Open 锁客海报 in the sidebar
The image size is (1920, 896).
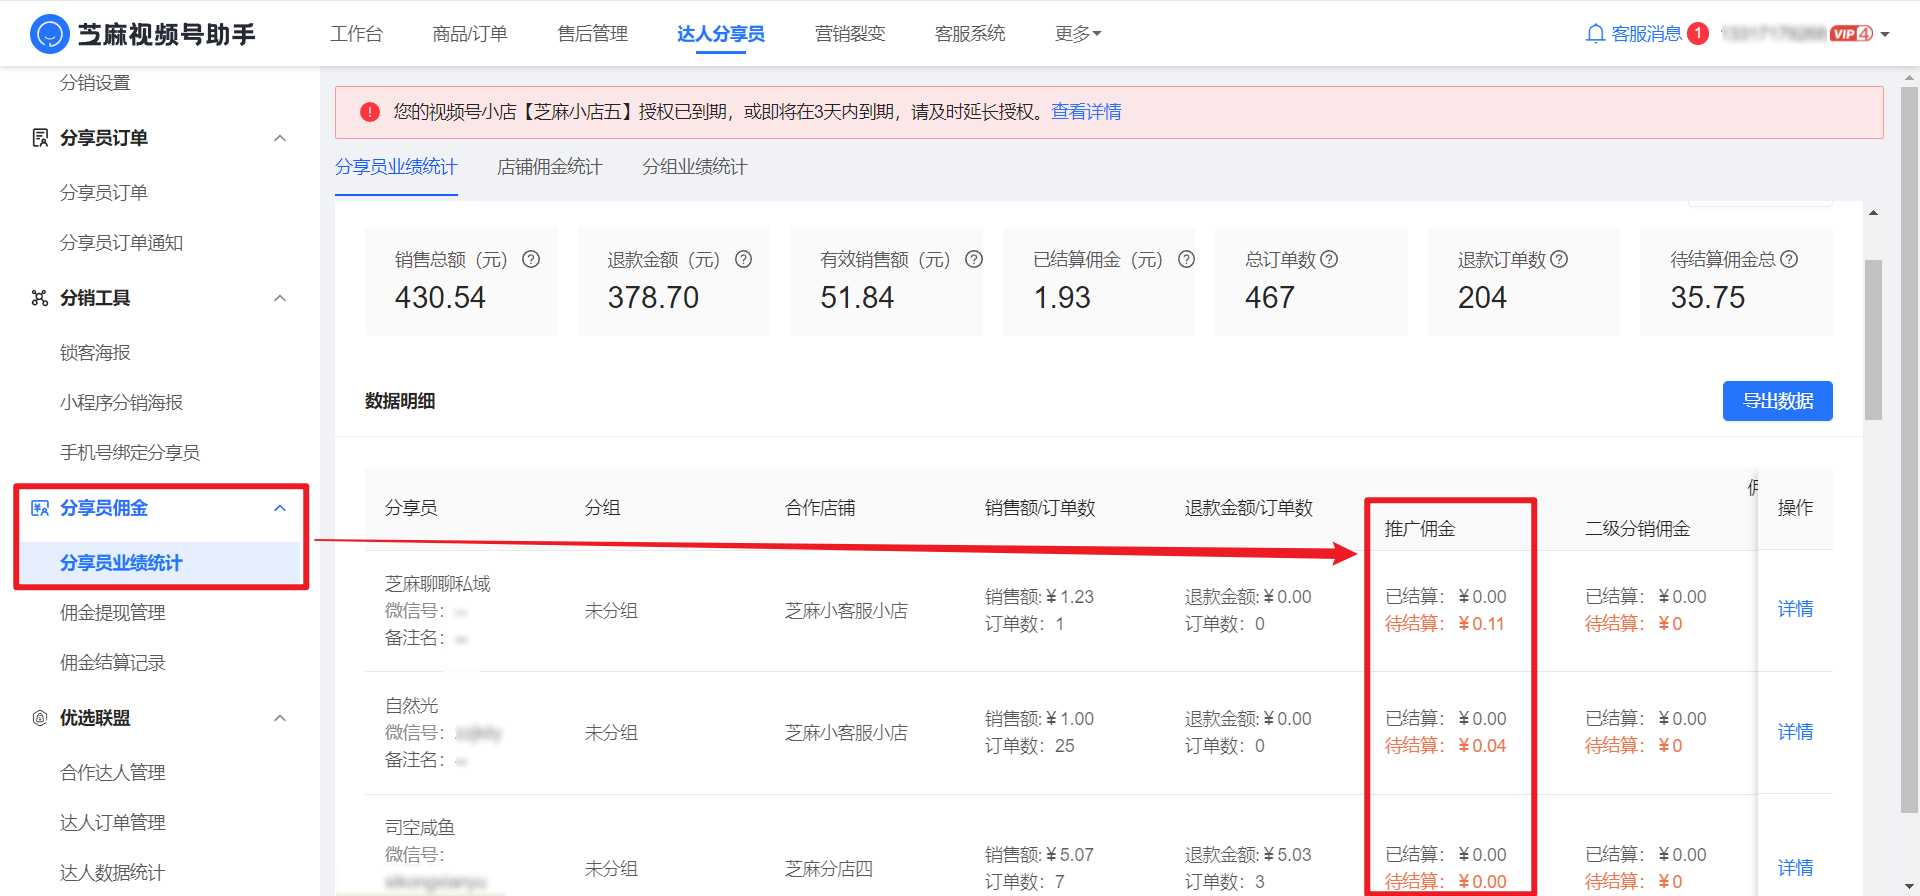click(x=95, y=353)
